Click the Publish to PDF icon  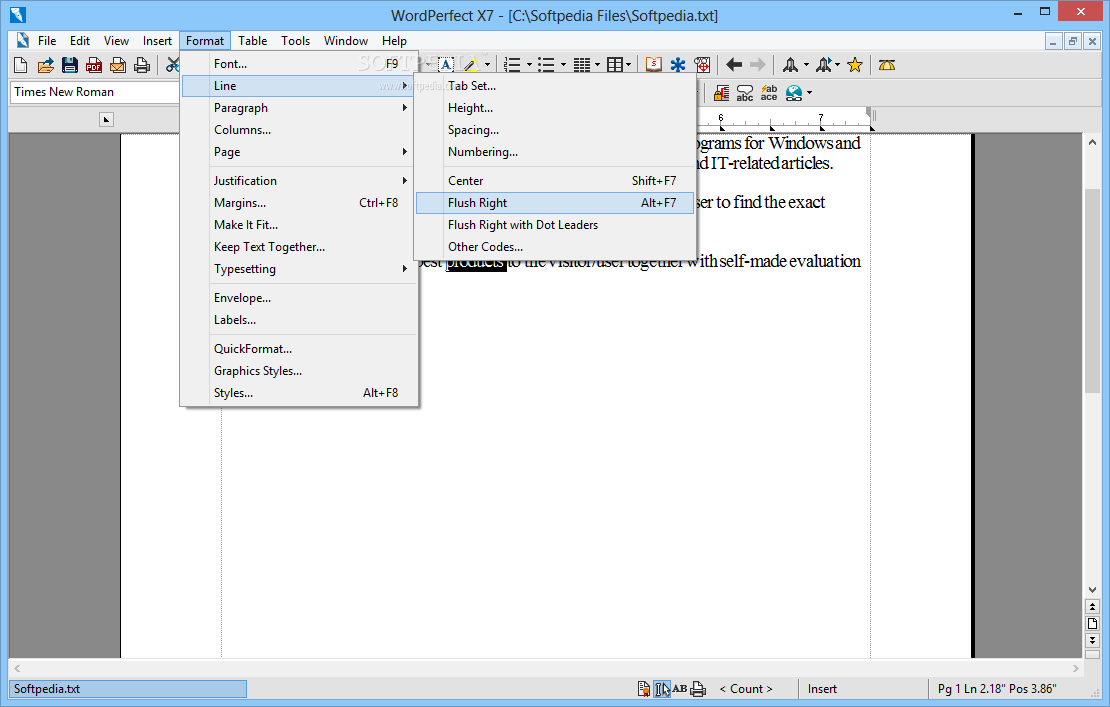93,65
